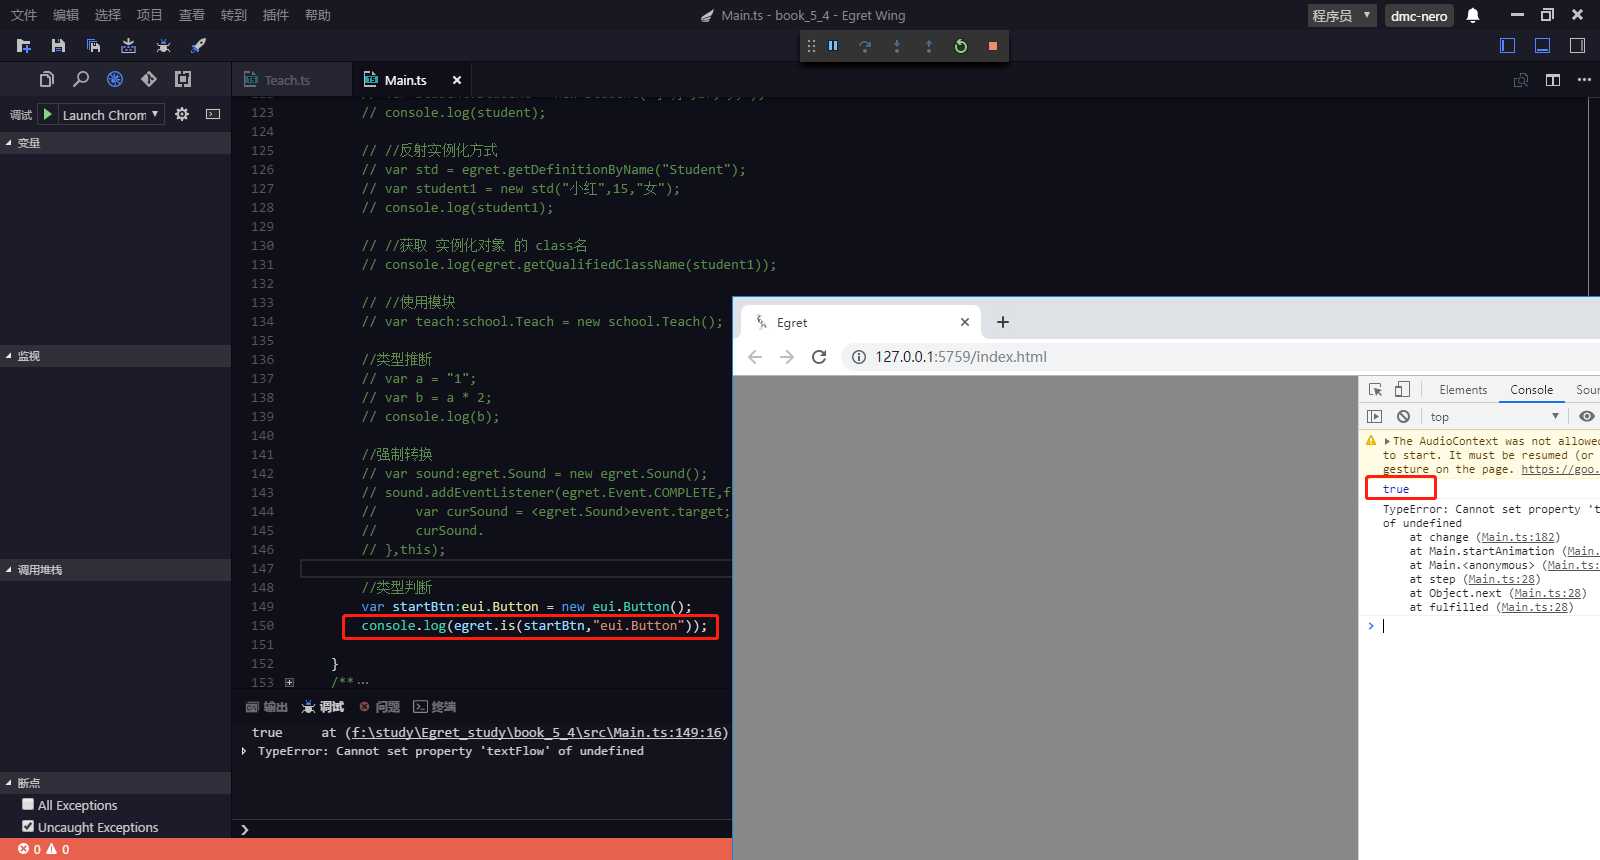This screenshot has height=860, width=1600.
Task: Open the Launch Chrome configuration dropdown
Action: pos(110,115)
